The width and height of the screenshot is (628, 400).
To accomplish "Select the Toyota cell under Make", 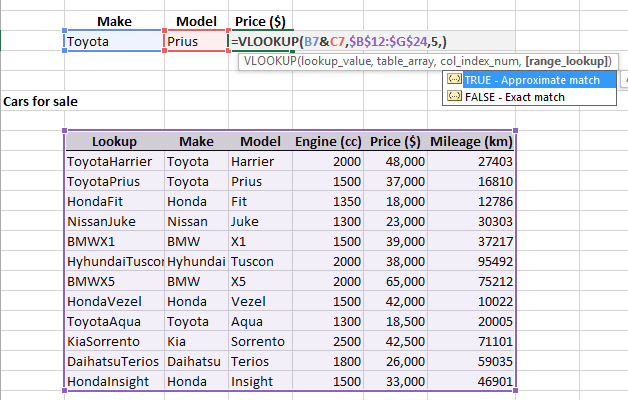I will click(114, 41).
